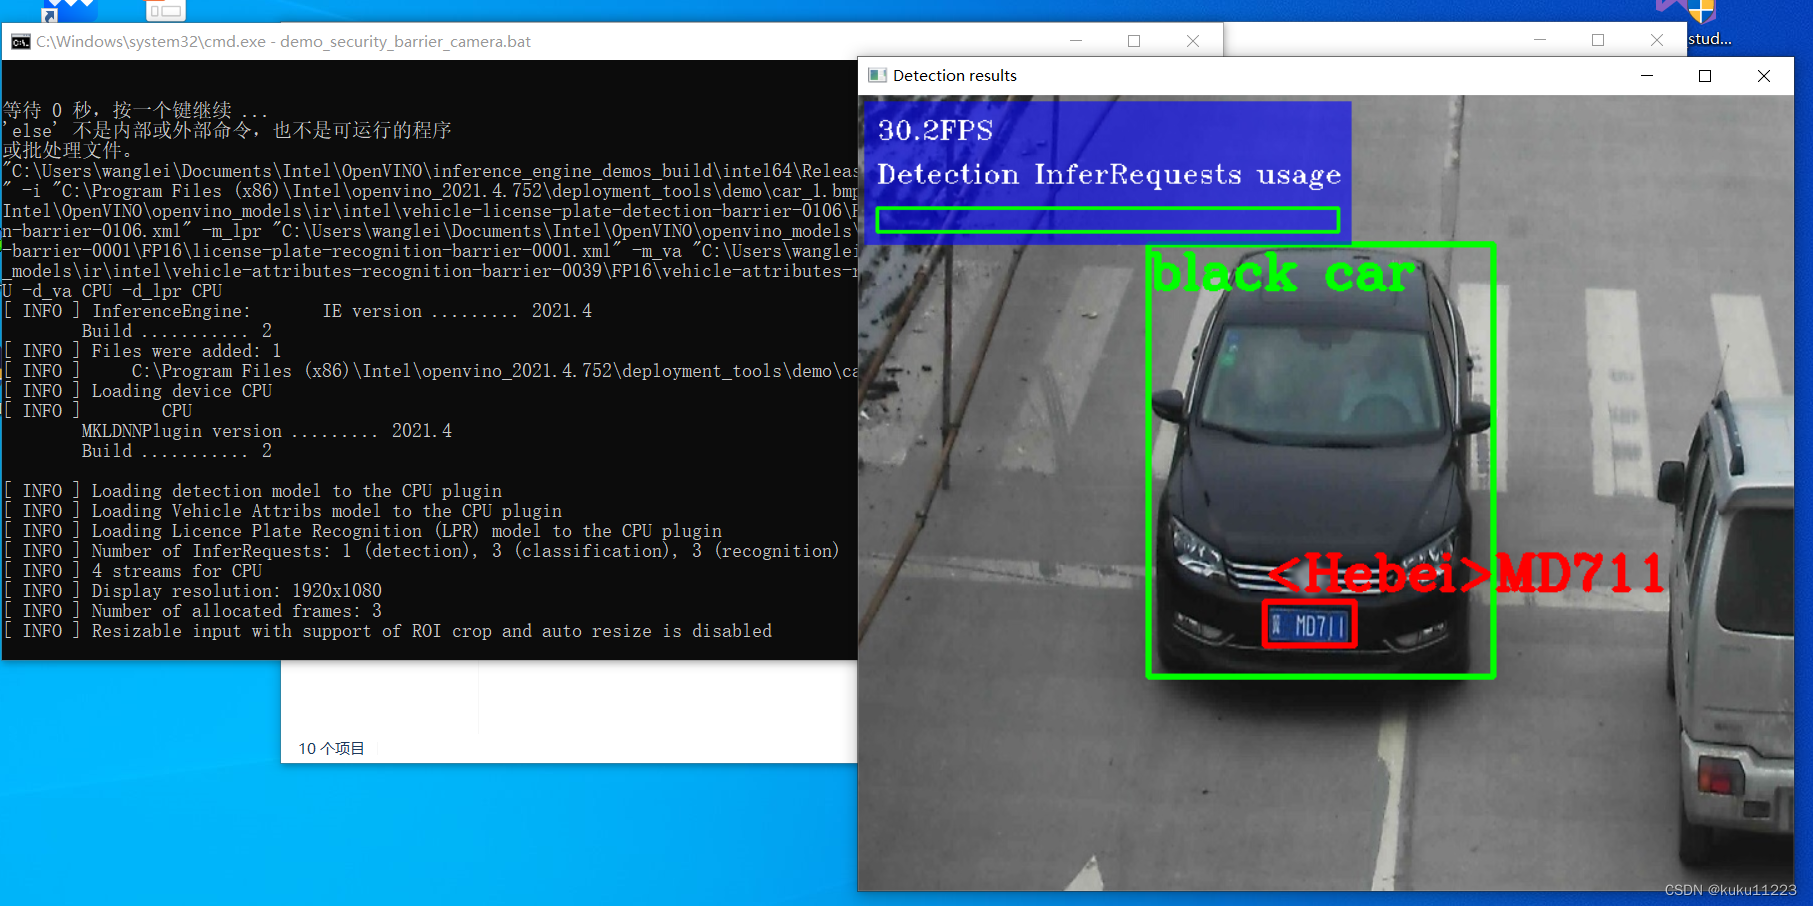Click the 'black car' detection label

tap(1283, 273)
